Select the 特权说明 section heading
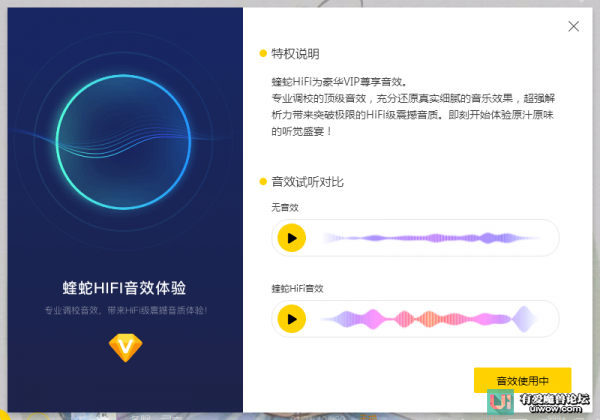Screen dimensions: 600x420 point(296,53)
